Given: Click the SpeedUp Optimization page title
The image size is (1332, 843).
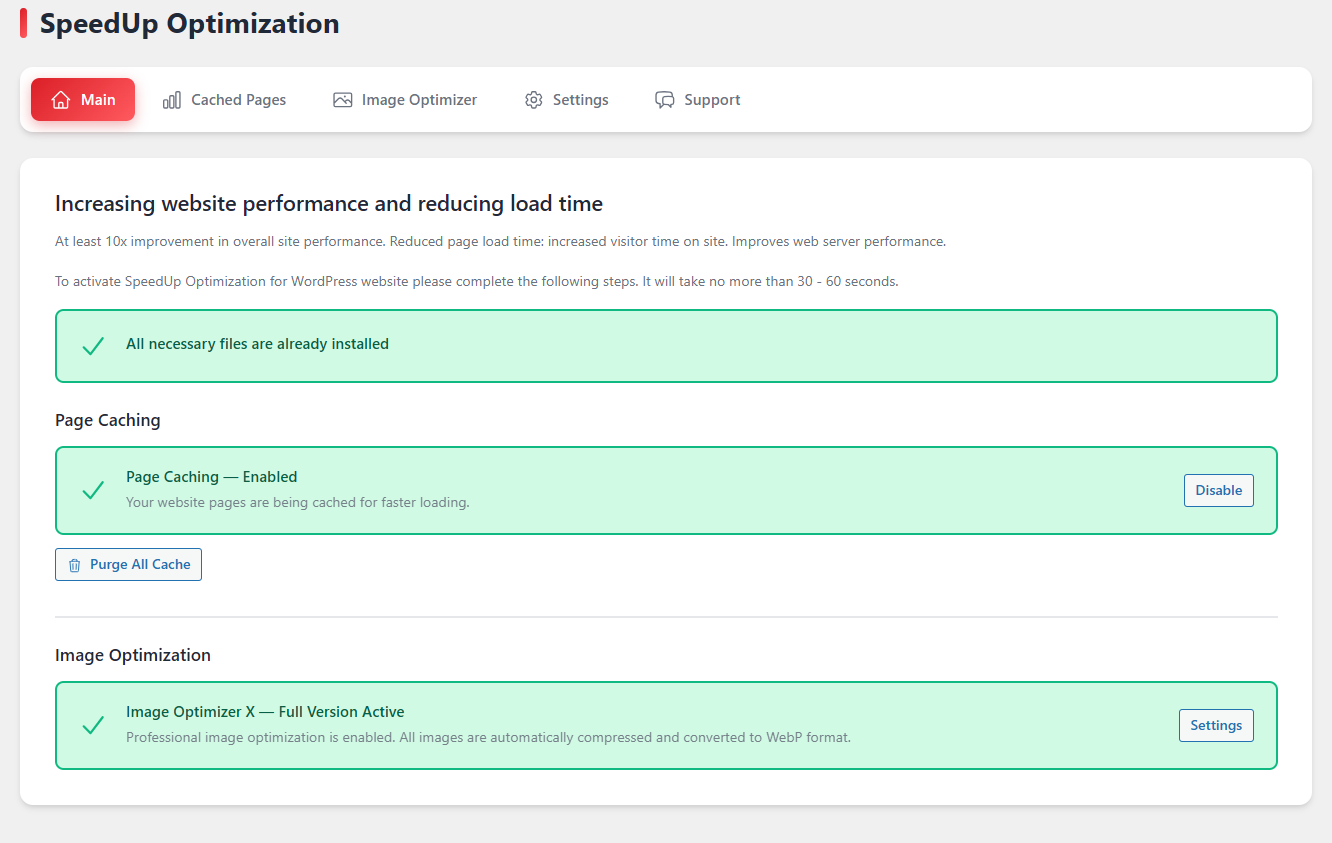Looking at the screenshot, I should (189, 23).
